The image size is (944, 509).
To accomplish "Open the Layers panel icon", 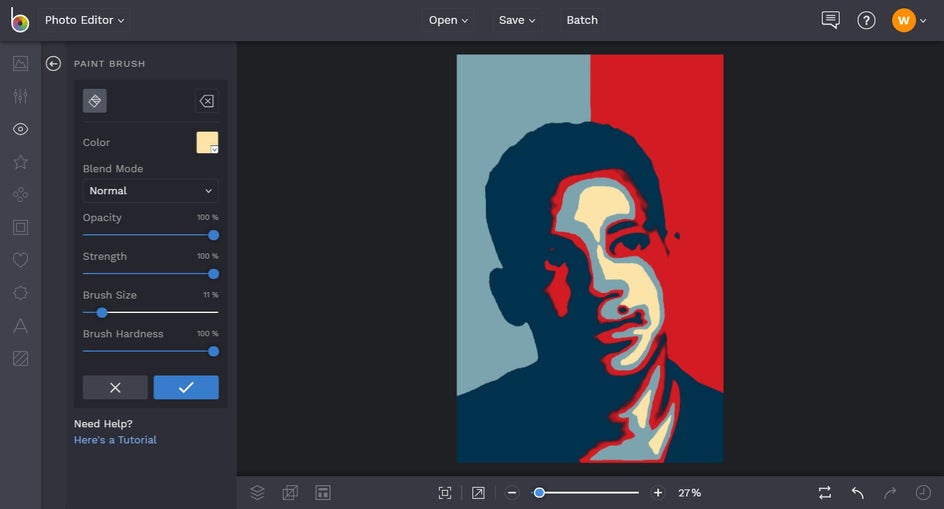I will (257, 493).
